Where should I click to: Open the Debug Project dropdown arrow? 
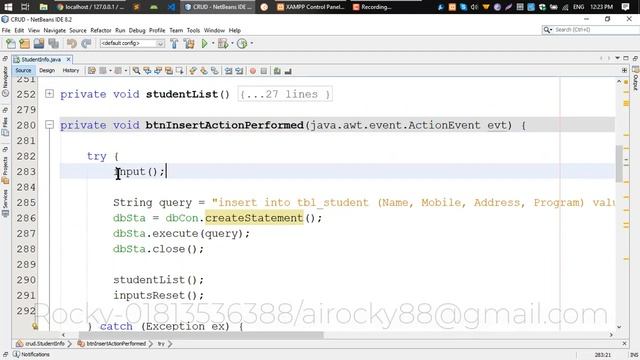(x=232, y=43)
